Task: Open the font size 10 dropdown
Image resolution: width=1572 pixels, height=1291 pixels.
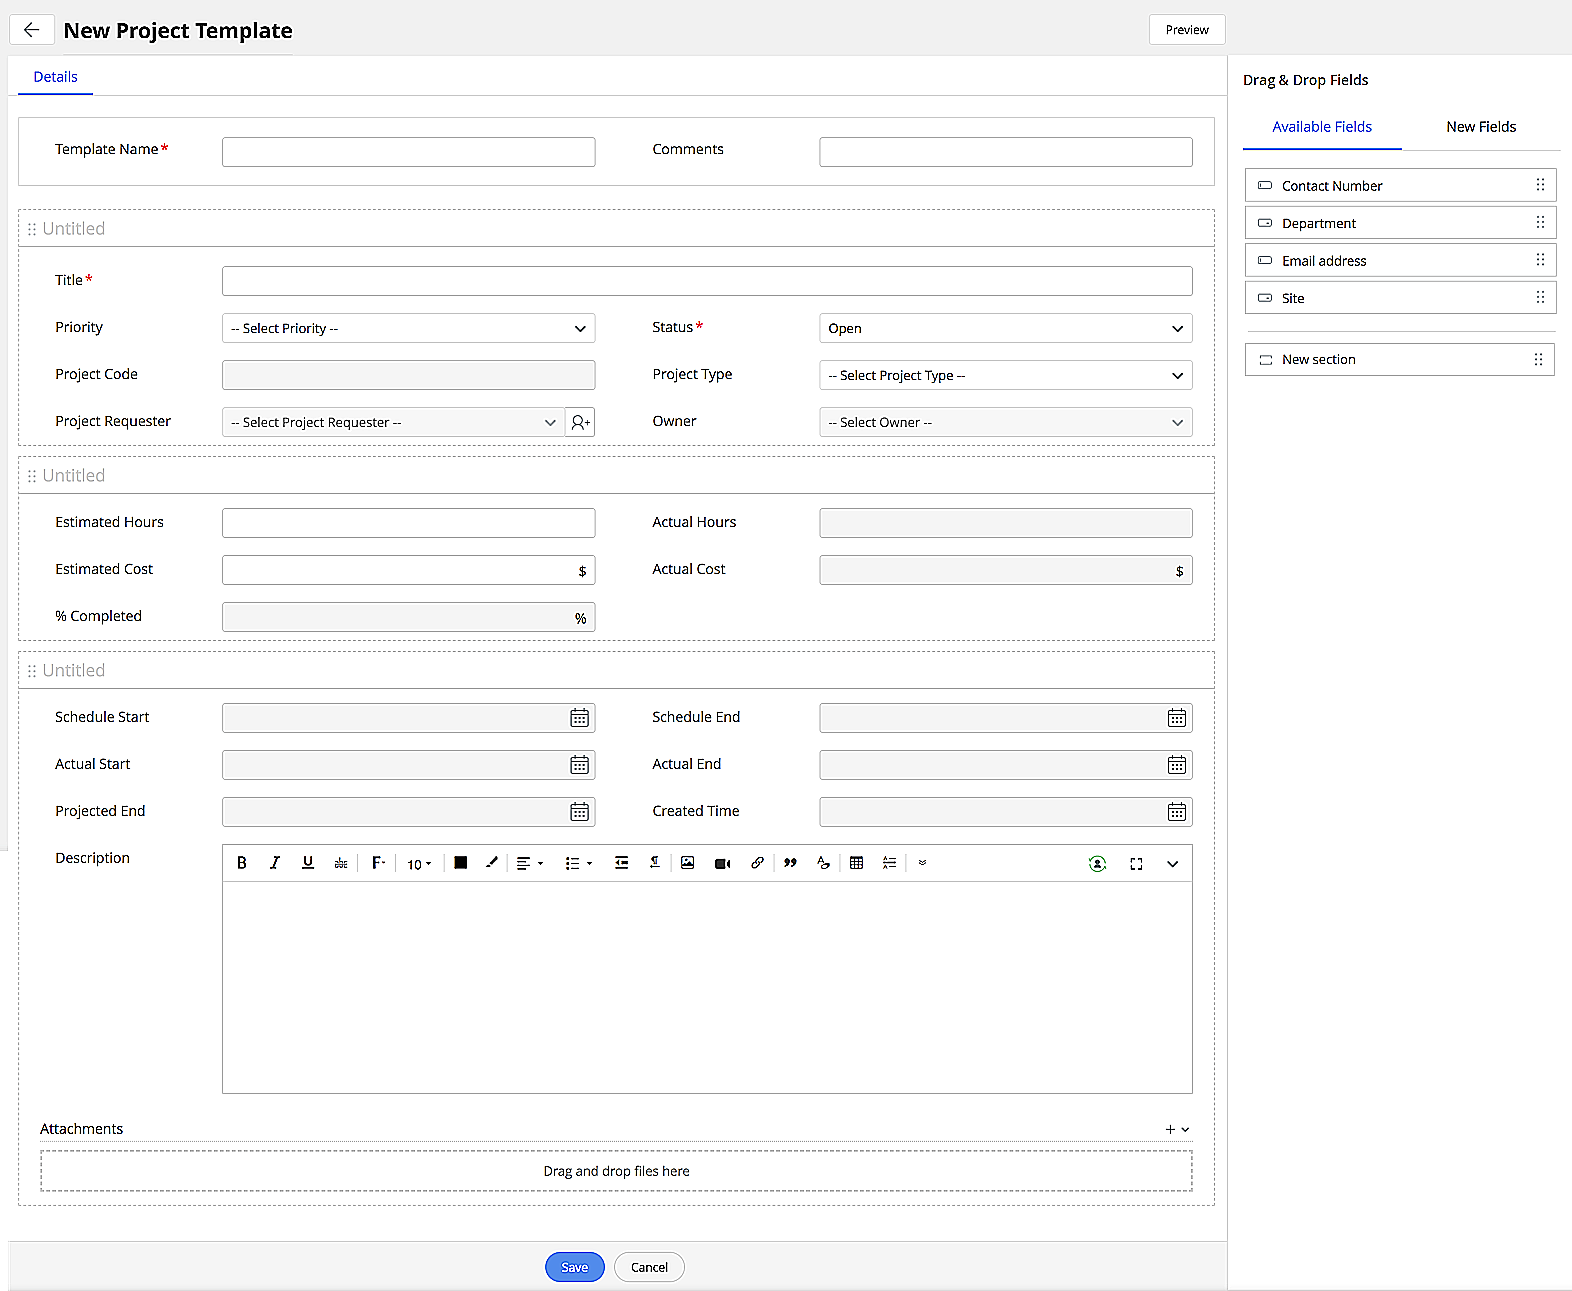Action: (419, 864)
